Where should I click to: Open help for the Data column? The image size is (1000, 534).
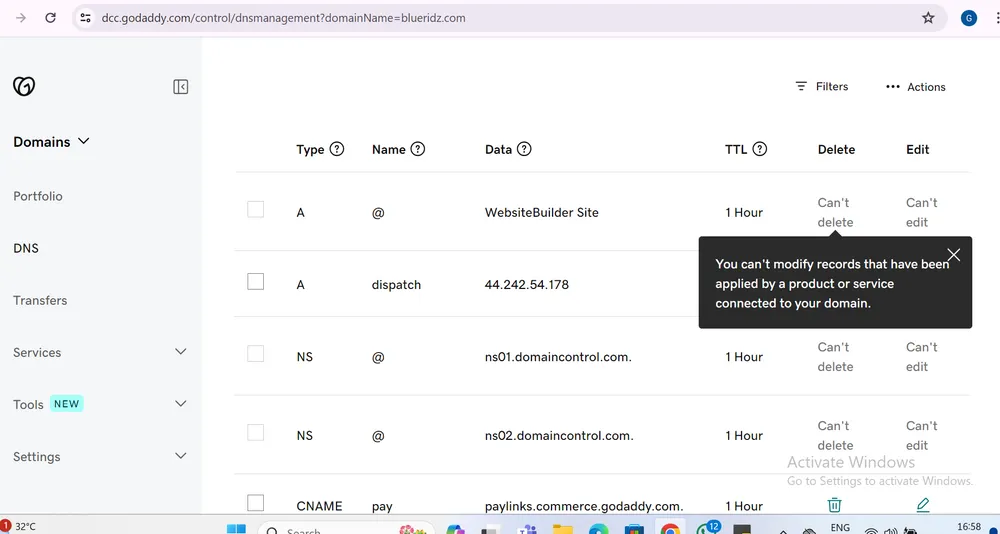tap(524, 149)
